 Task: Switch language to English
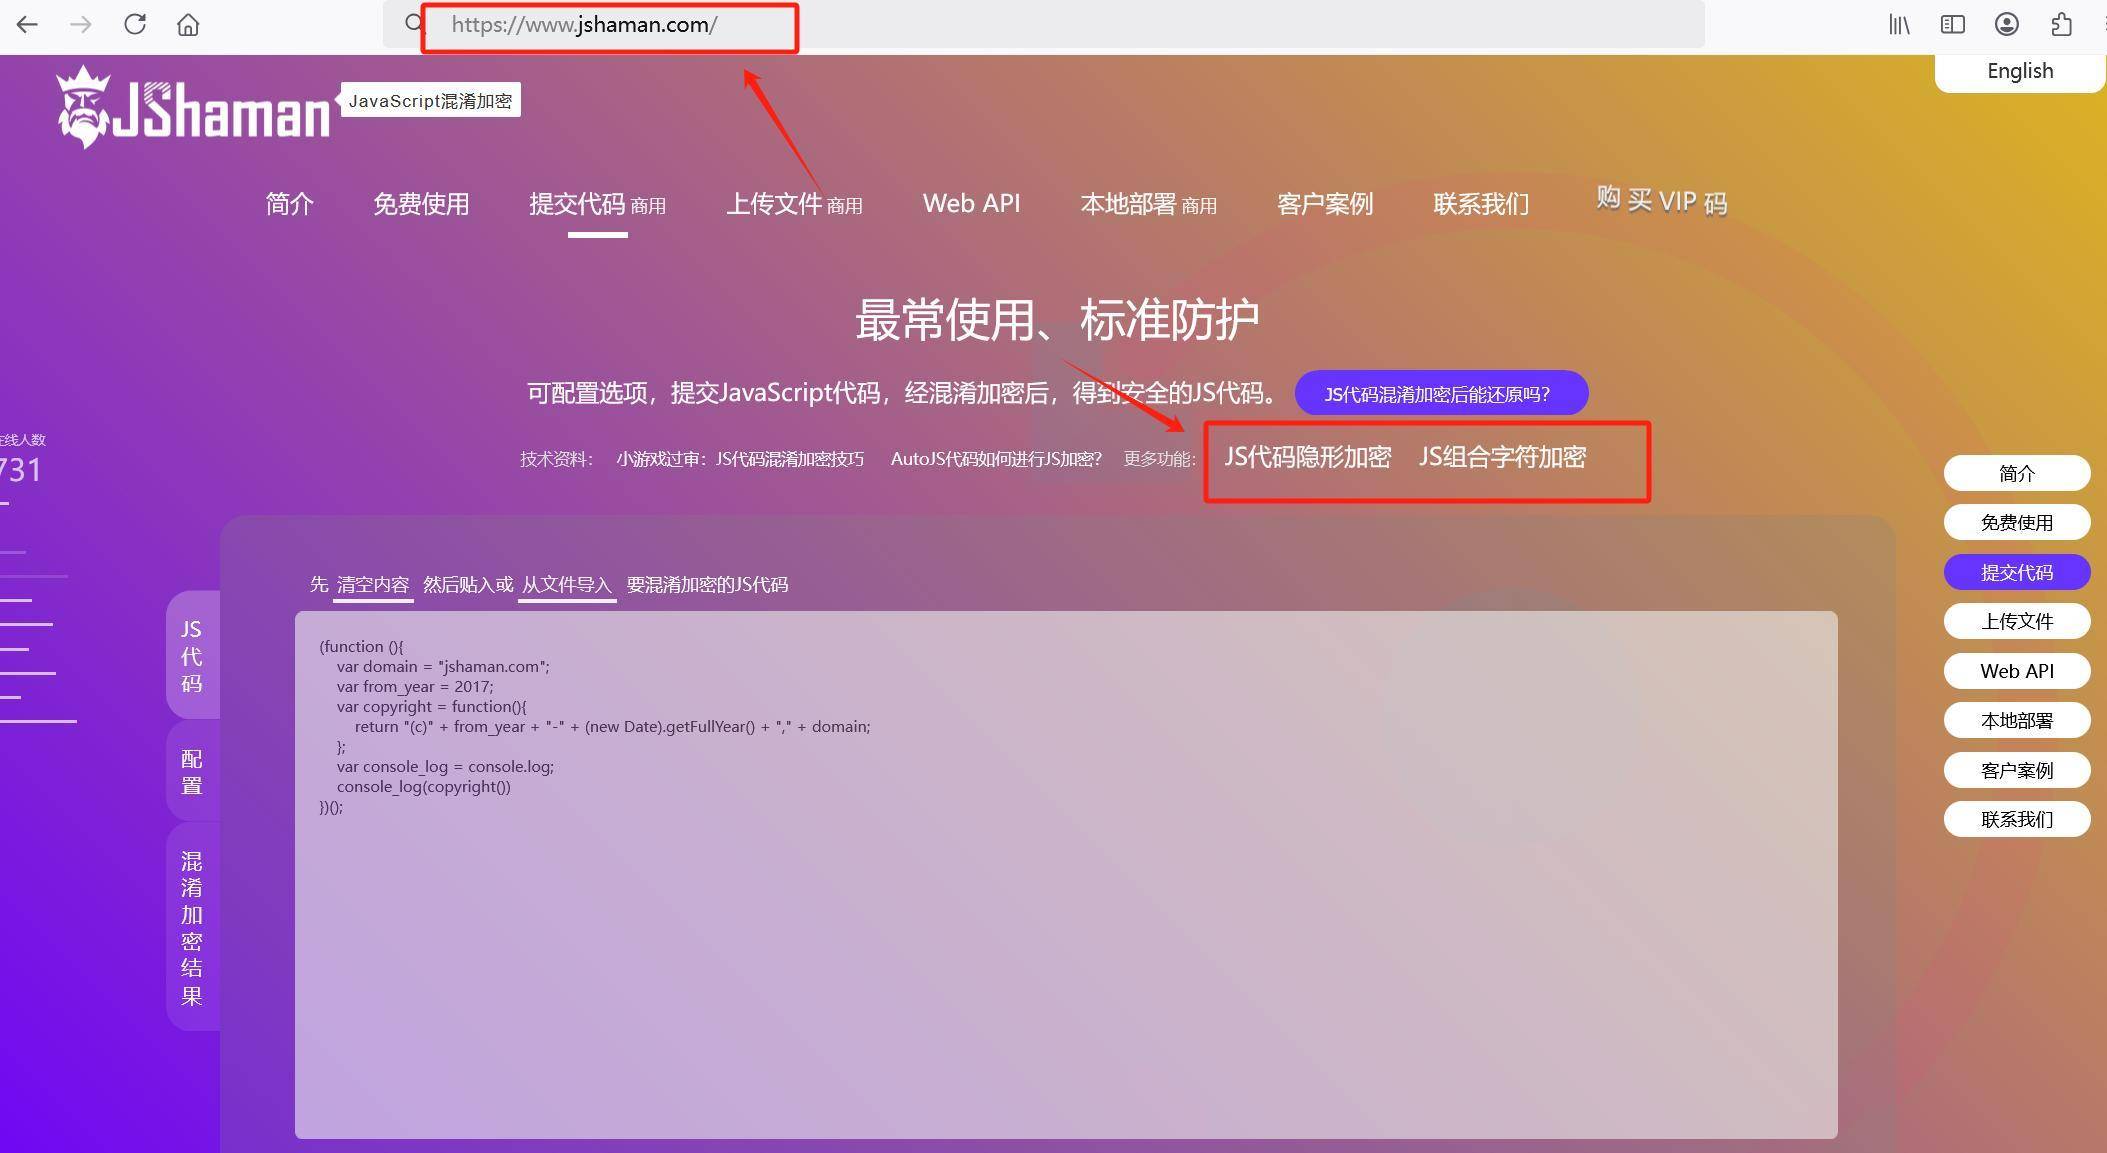[2020, 71]
